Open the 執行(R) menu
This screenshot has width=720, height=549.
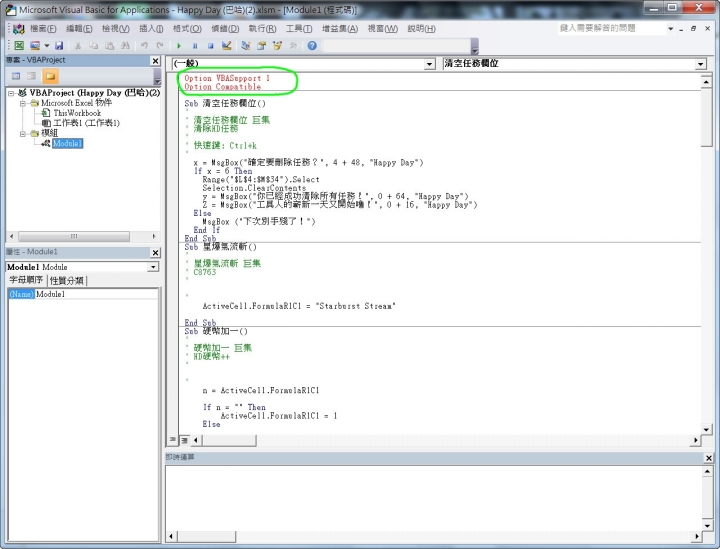[x=262, y=28]
